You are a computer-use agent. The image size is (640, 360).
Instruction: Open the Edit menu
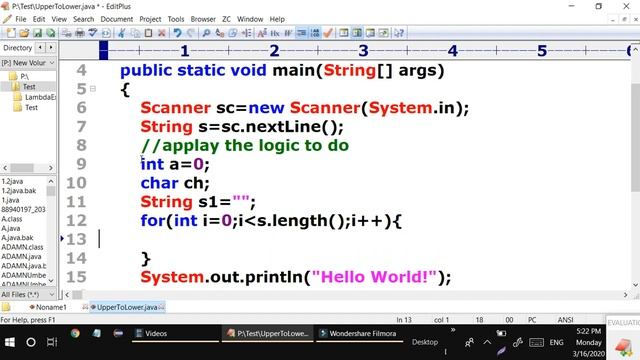click(x=39, y=19)
